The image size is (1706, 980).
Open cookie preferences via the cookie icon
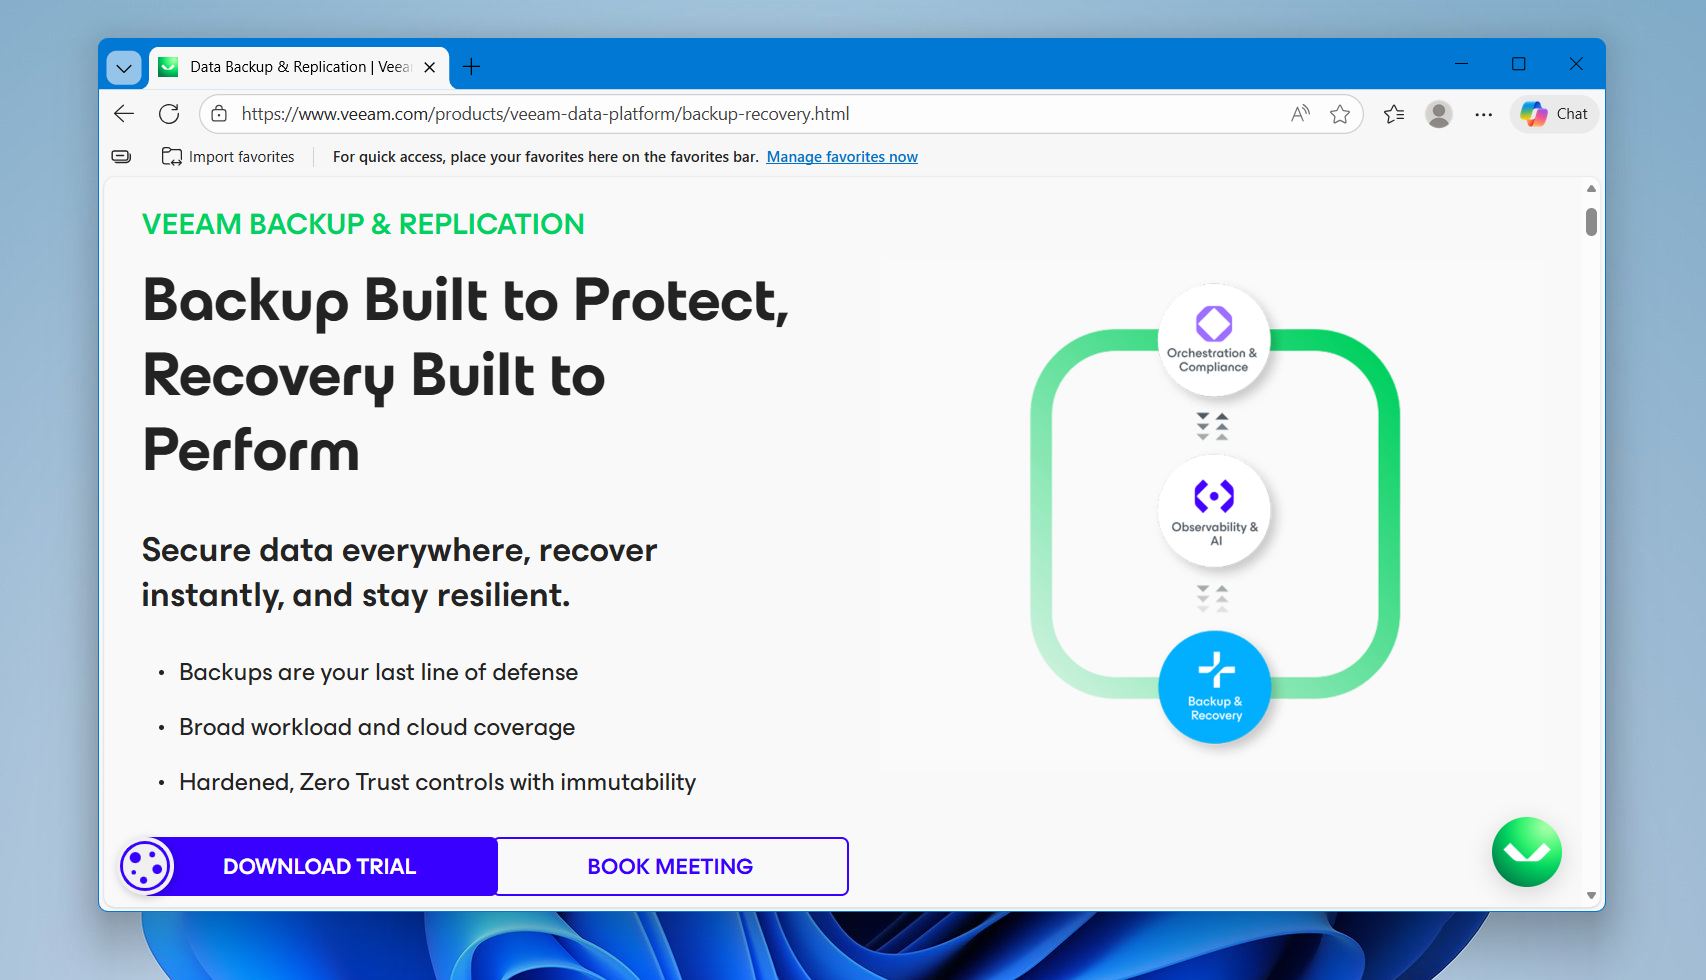pos(145,866)
